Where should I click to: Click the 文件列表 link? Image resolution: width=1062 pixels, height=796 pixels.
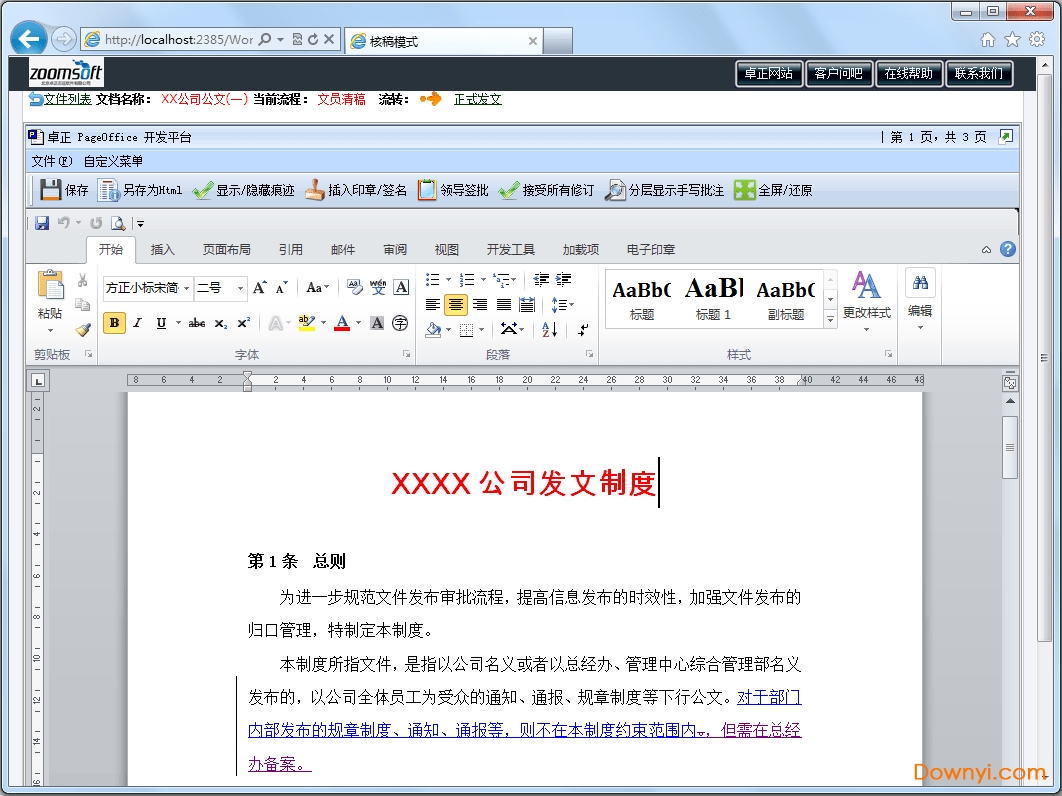coord(67,99)
